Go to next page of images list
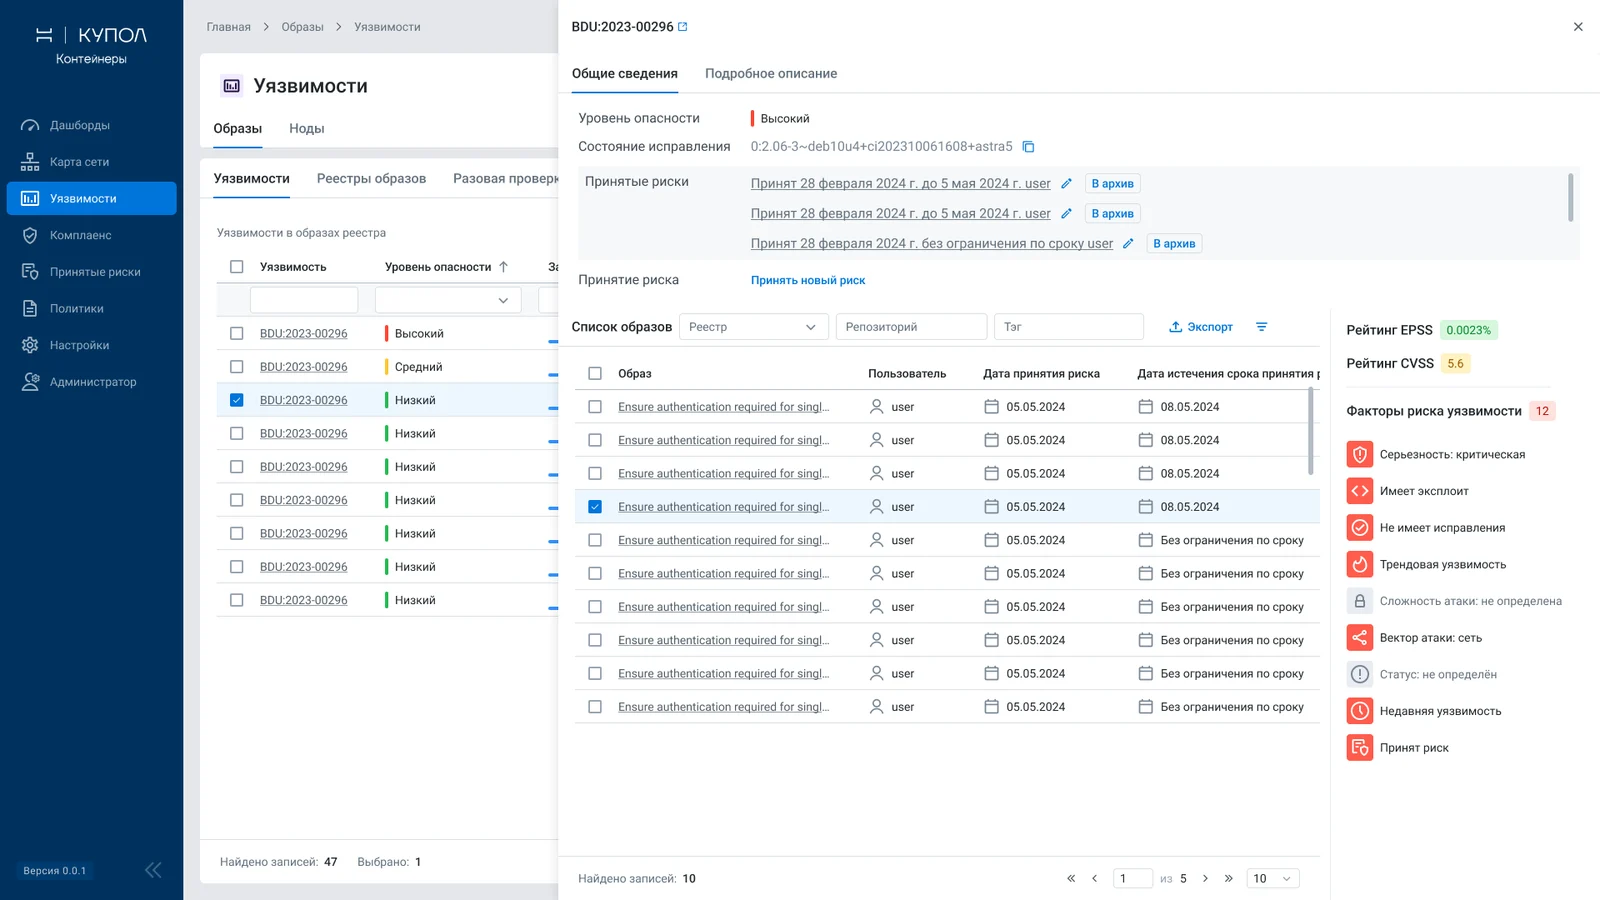Viewport: 1600px width, 900px height. pos(1205,879)
